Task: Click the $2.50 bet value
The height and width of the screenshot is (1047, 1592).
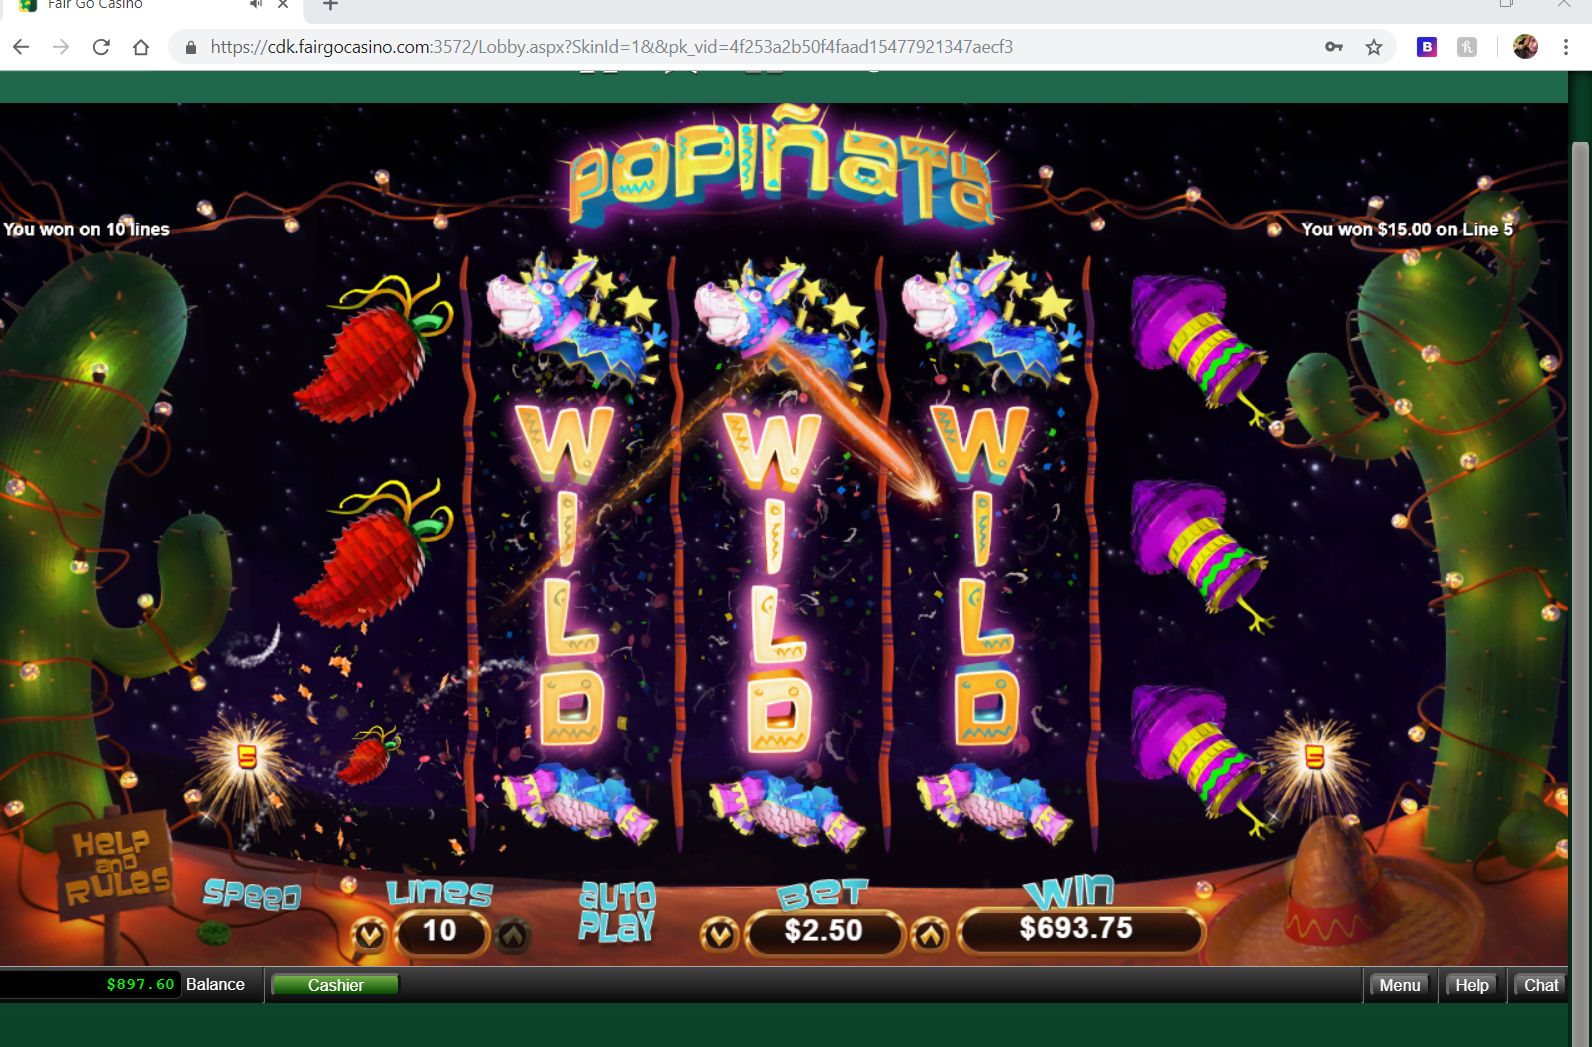Action: 824,931
